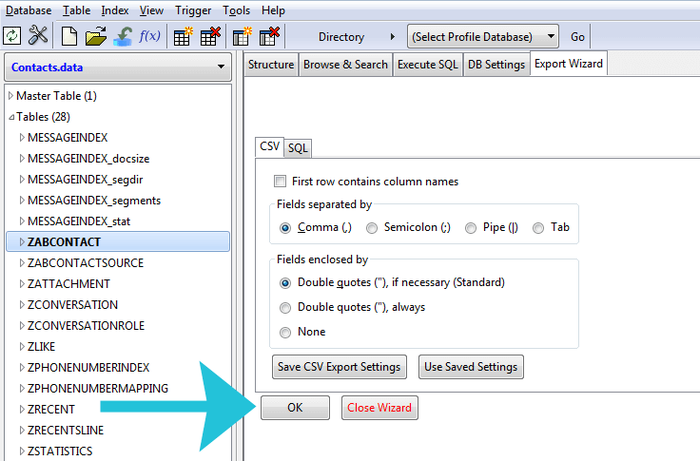
Task: Open the Select Profile Database dropdown
Action: pos(483,37)
